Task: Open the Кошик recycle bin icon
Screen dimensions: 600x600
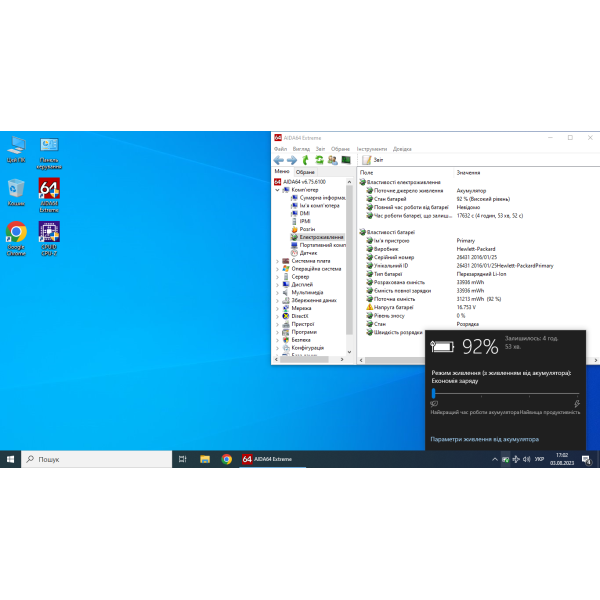Action: pos(16,192)
